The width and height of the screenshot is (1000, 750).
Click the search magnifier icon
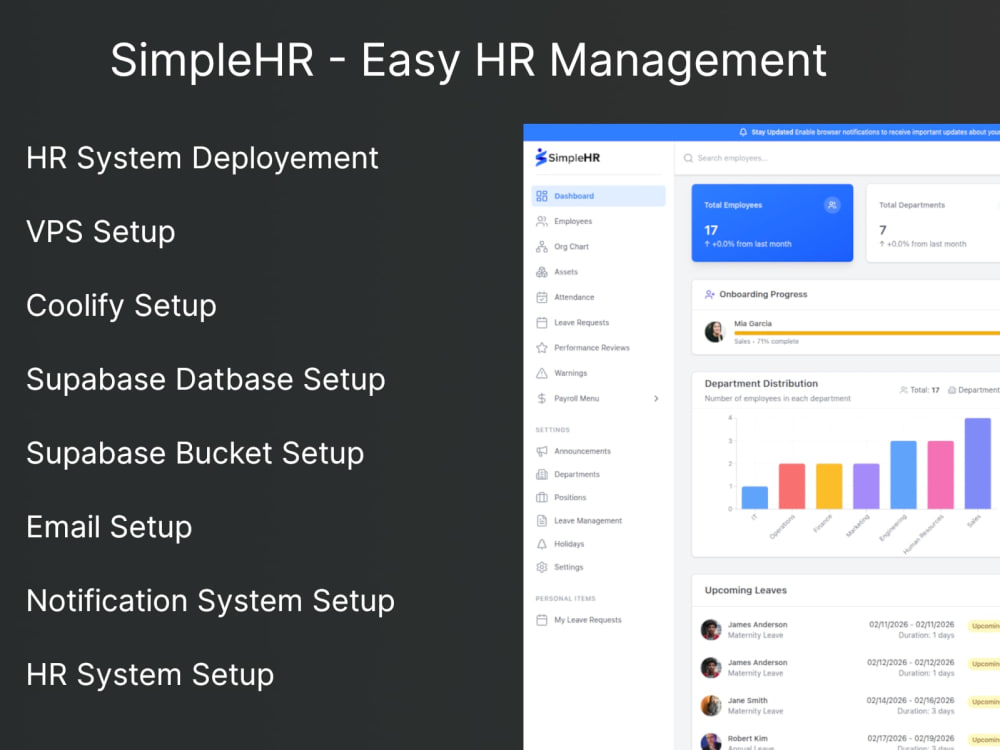688,158
